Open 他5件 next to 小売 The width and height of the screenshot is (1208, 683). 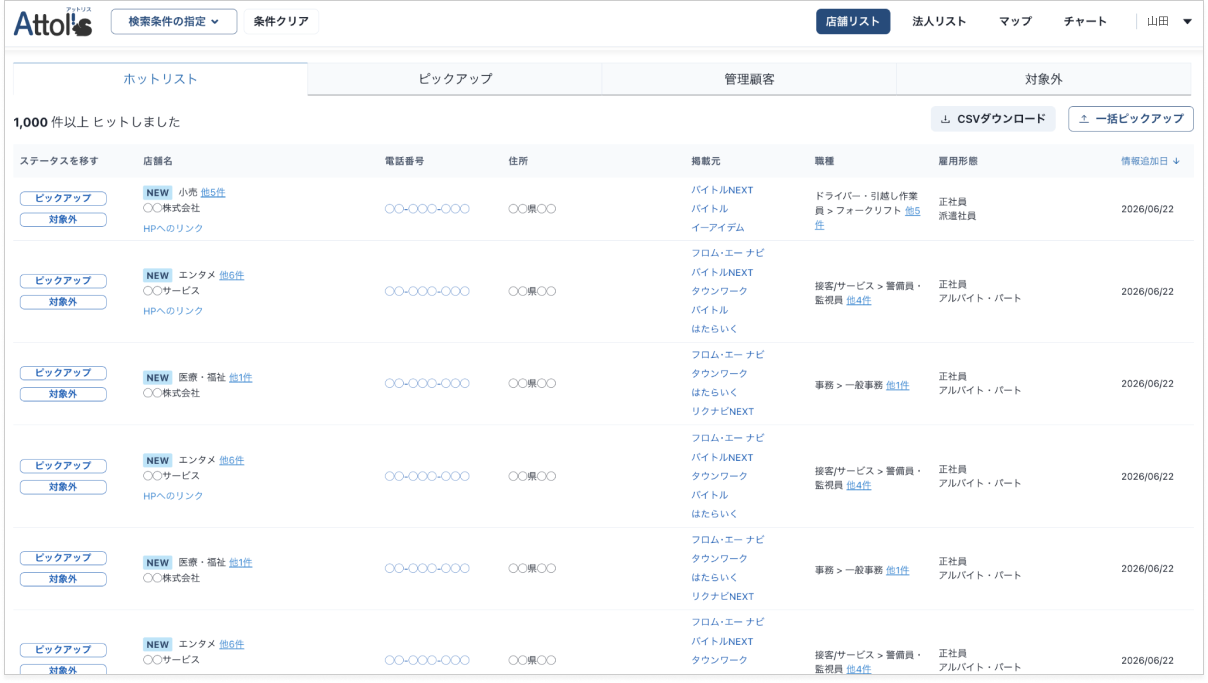[x=213, y=192]
